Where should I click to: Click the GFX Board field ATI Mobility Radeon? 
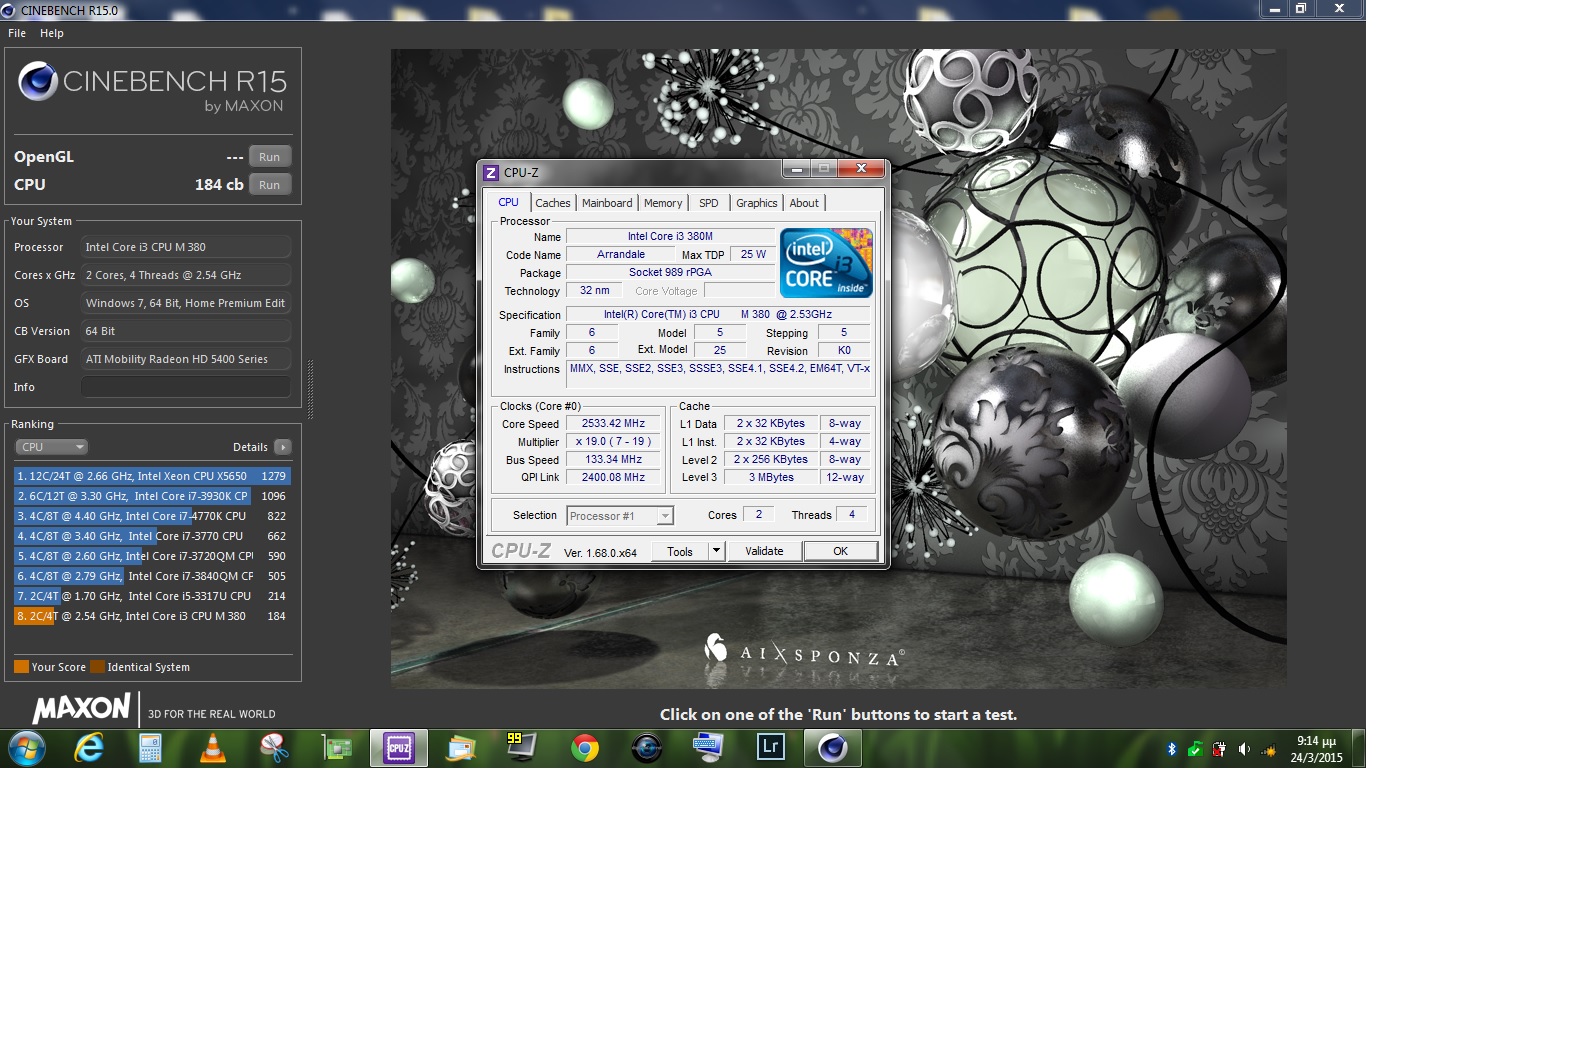coord(186,359)
